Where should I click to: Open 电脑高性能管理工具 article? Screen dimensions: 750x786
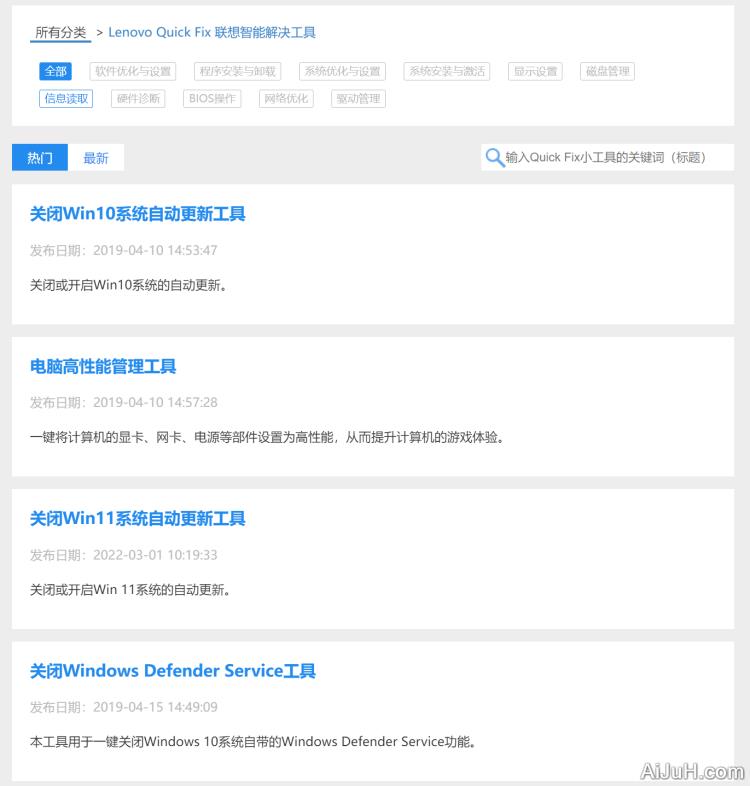103,366
